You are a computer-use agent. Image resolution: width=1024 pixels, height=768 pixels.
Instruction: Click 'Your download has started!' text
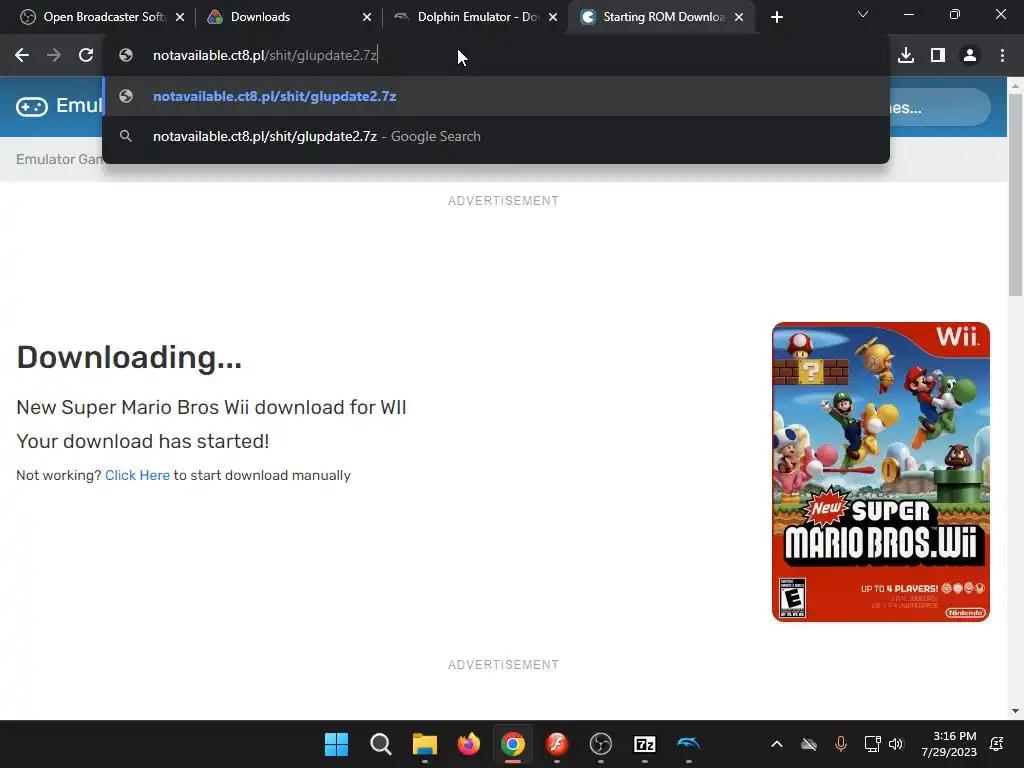pos(142,441)
